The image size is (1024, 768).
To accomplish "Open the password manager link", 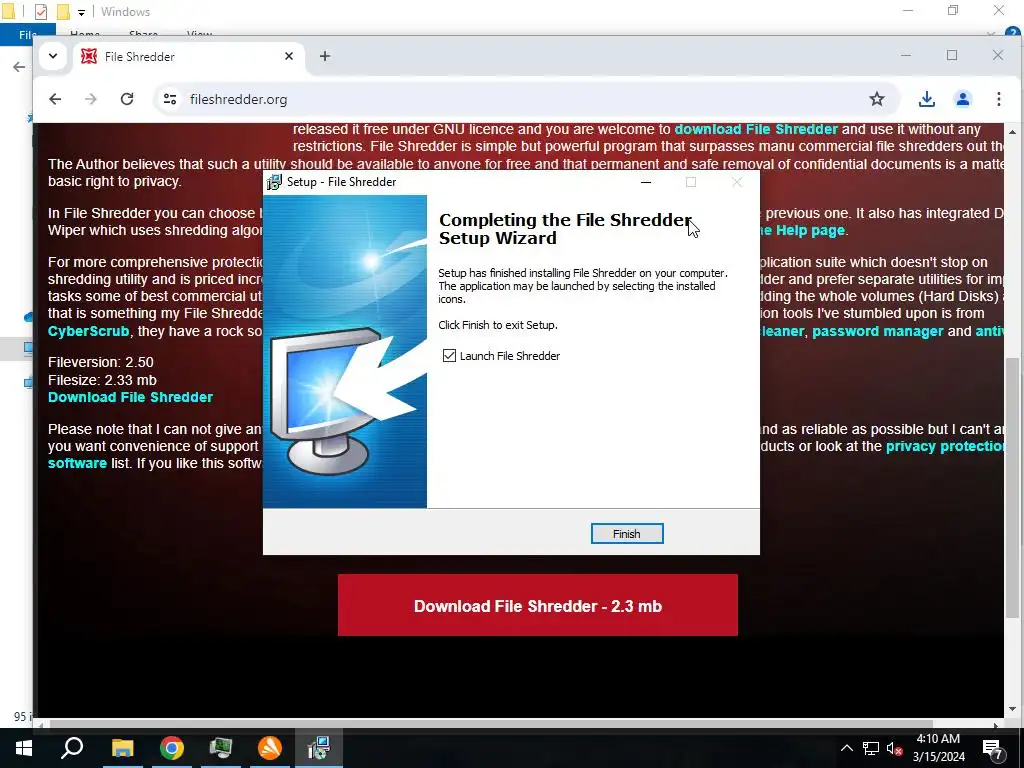I will 878,331.
